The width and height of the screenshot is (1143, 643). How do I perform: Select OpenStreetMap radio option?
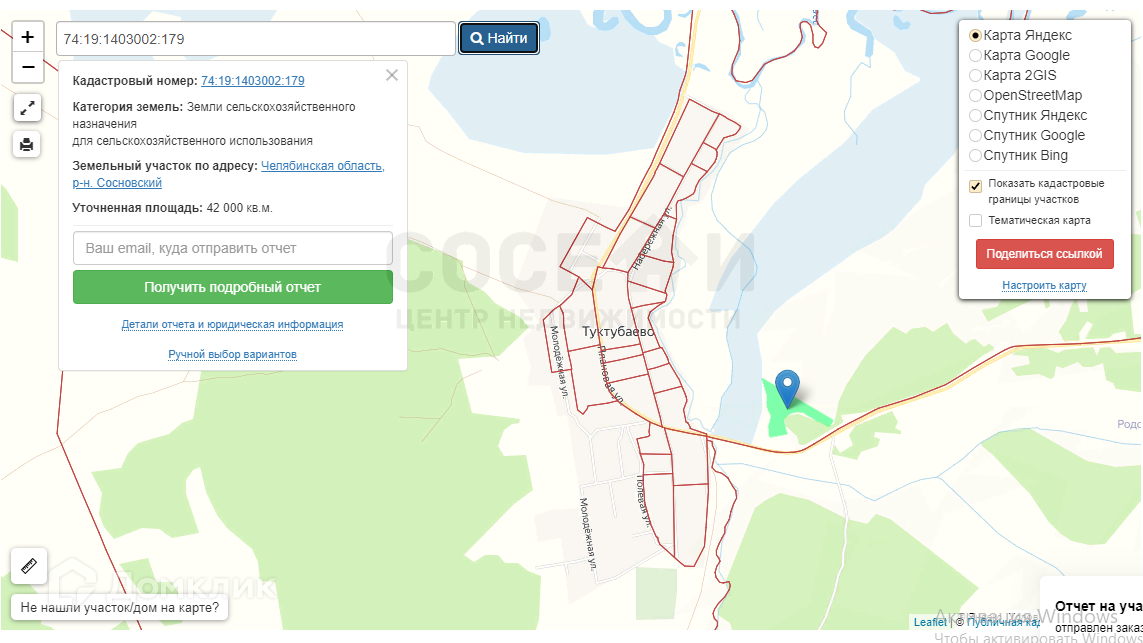tap(975, 96)
